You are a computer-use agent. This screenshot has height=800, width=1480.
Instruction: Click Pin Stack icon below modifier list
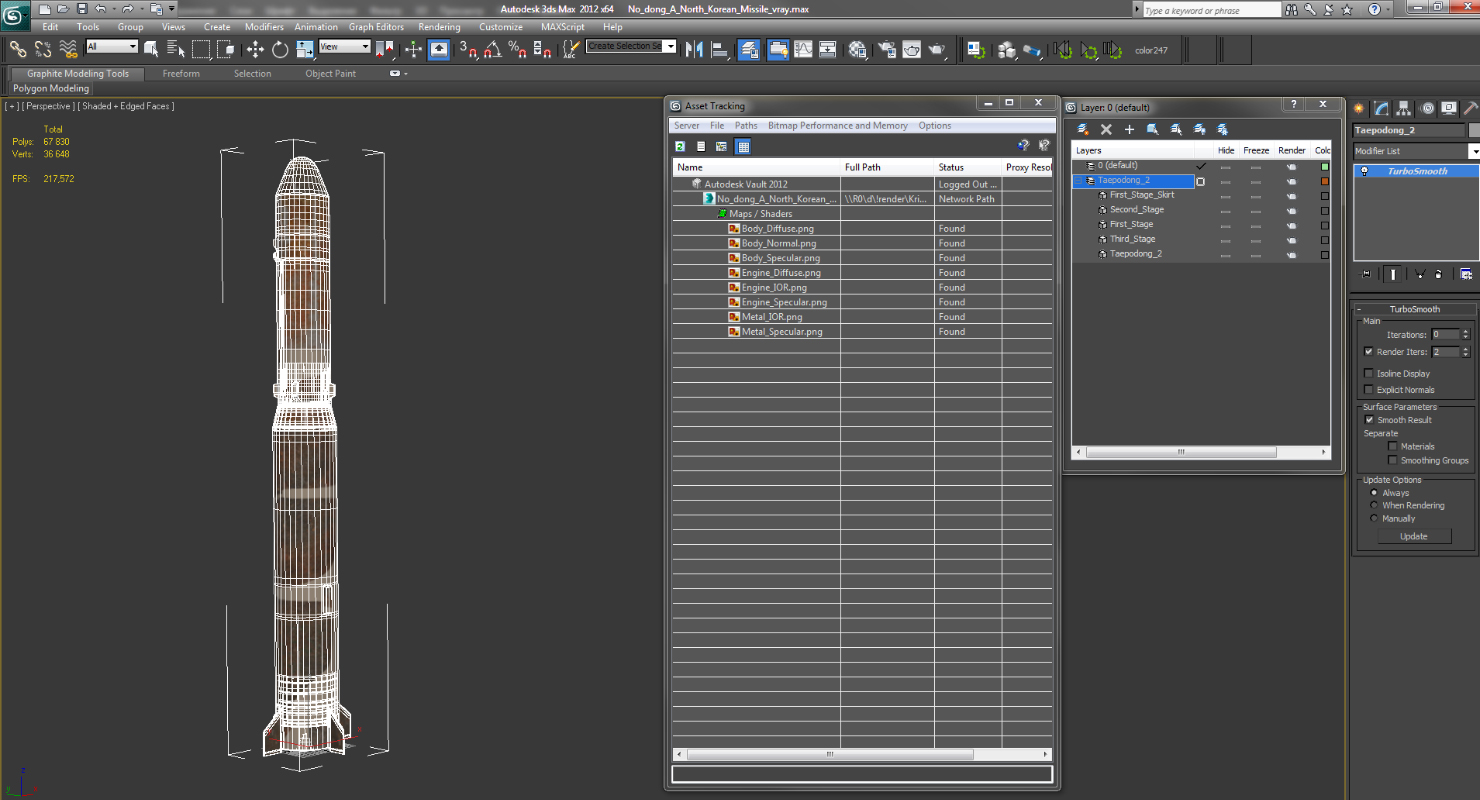click(x=1366, y=274)
